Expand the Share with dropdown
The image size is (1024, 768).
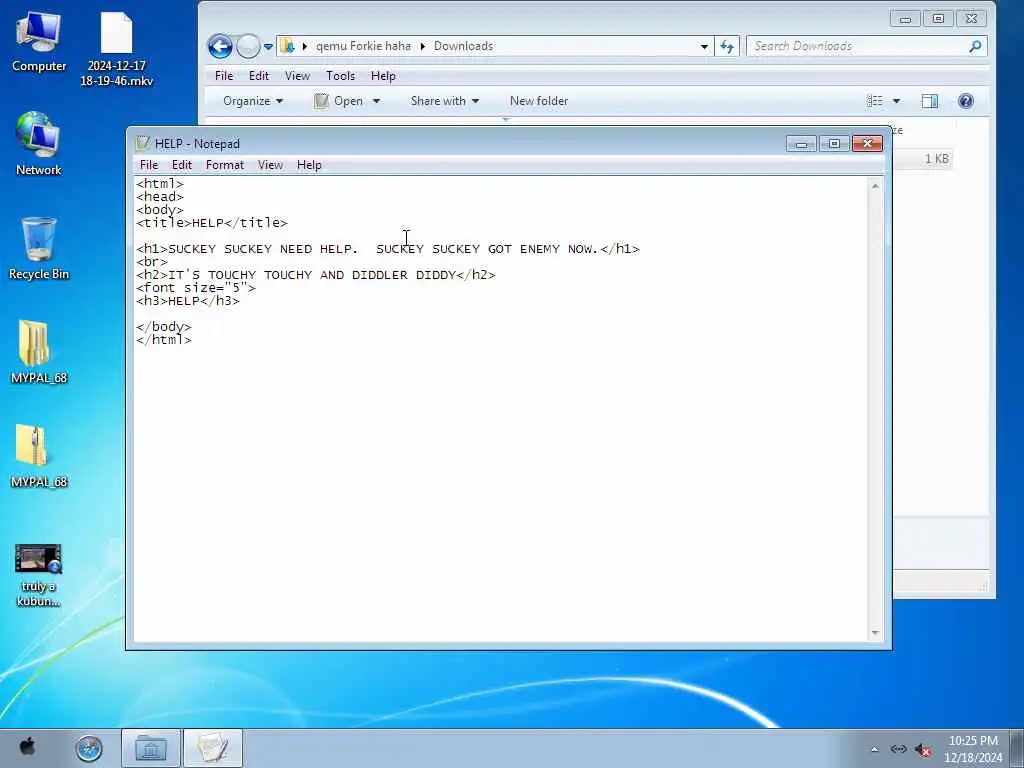click(x=445, y=101)
